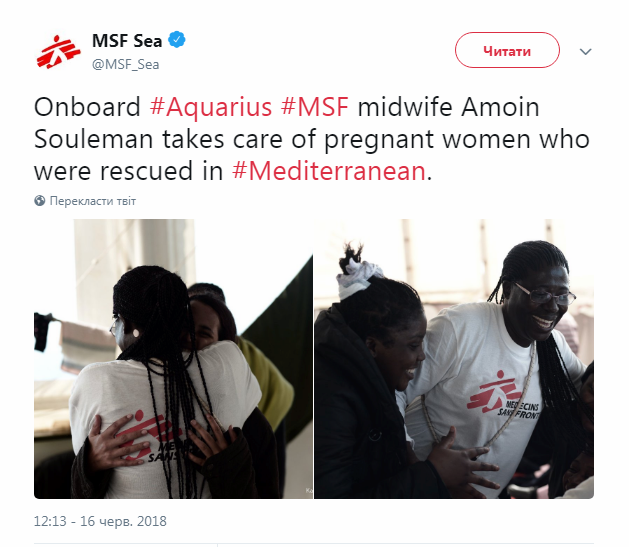Screen dimensions: 629x547
Task: Click the line Souleman takes care of pregnant
Action: 234,140
